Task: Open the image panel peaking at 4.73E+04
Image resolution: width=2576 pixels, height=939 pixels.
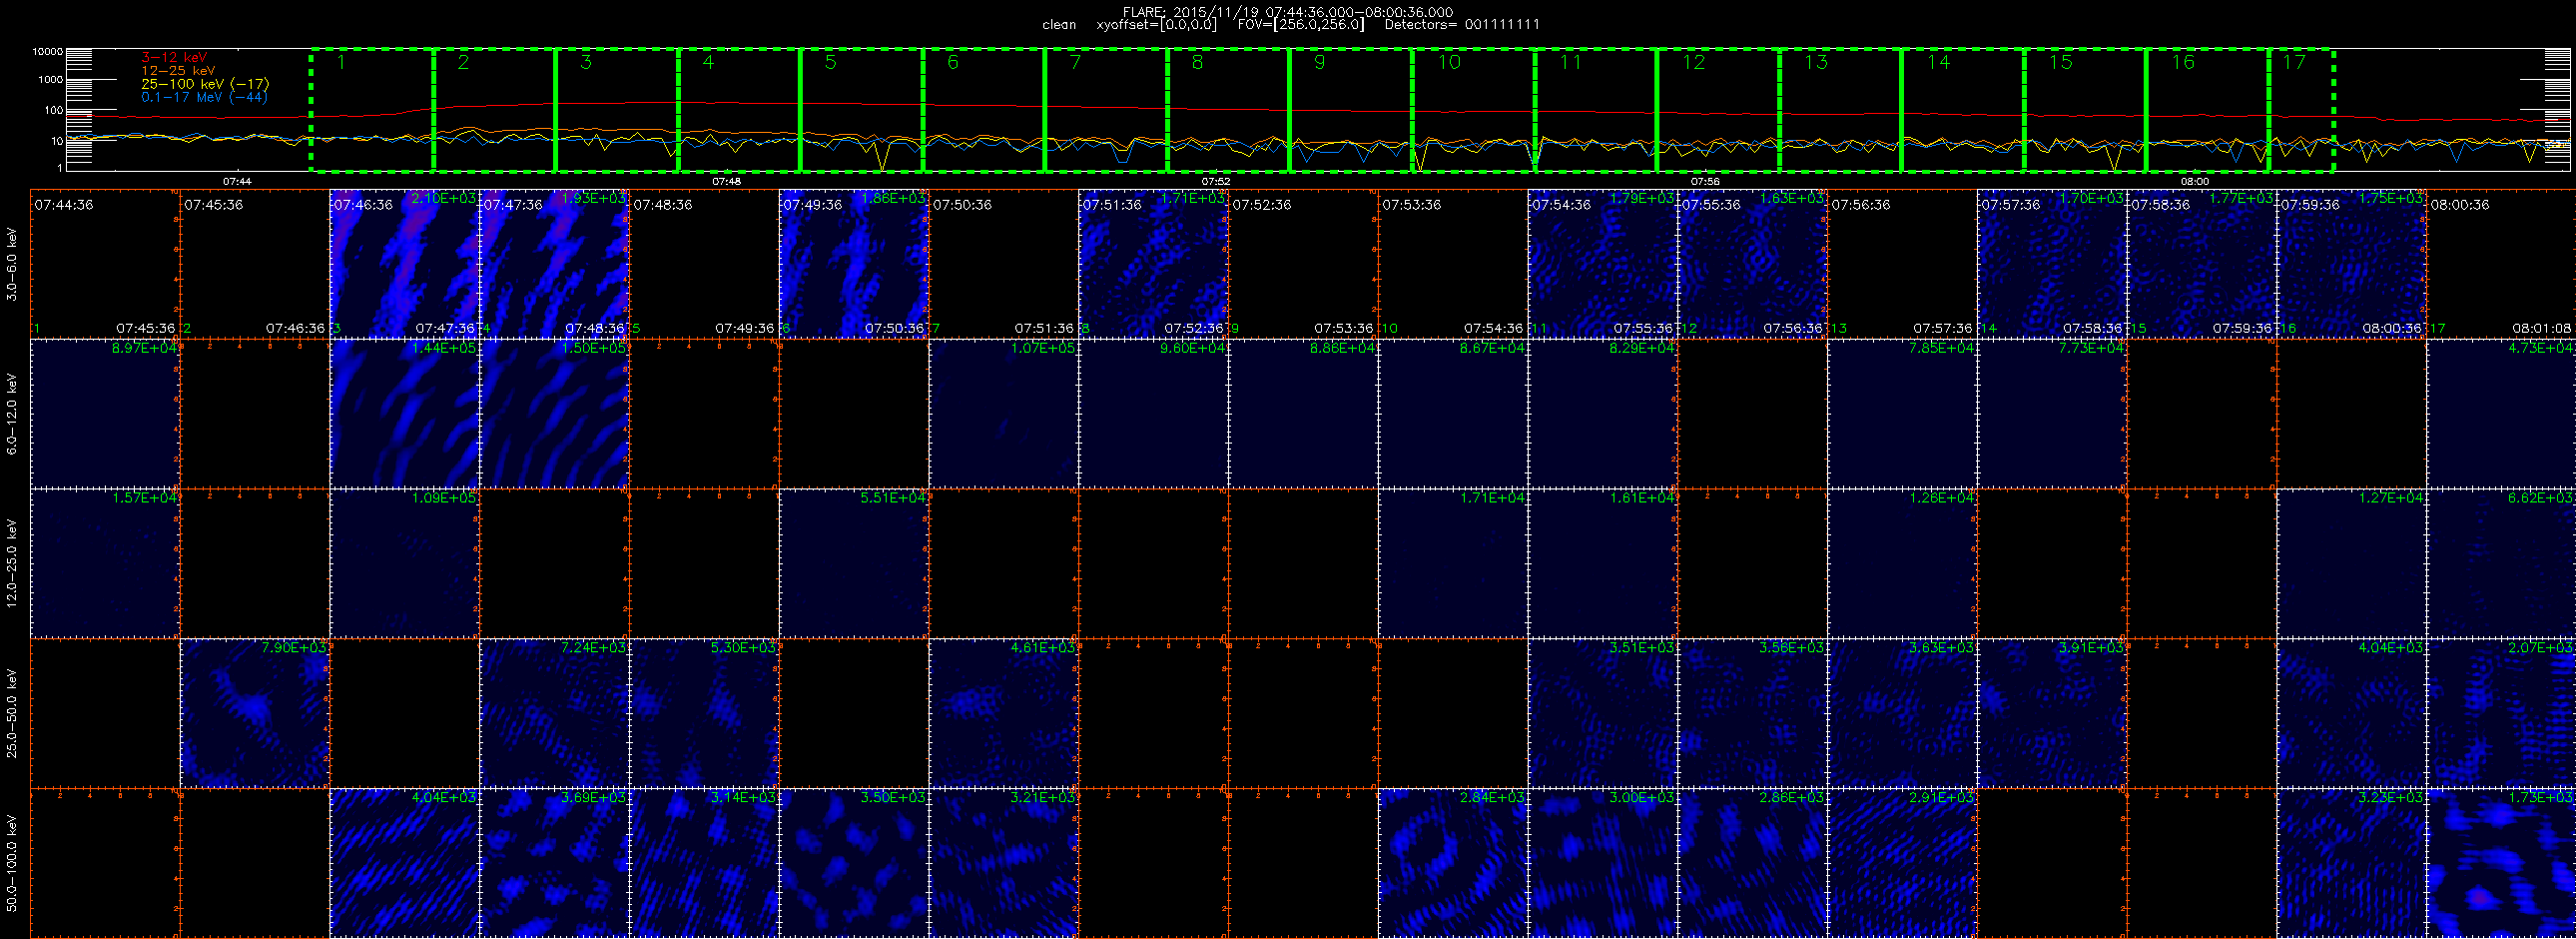Action: 2501,414
